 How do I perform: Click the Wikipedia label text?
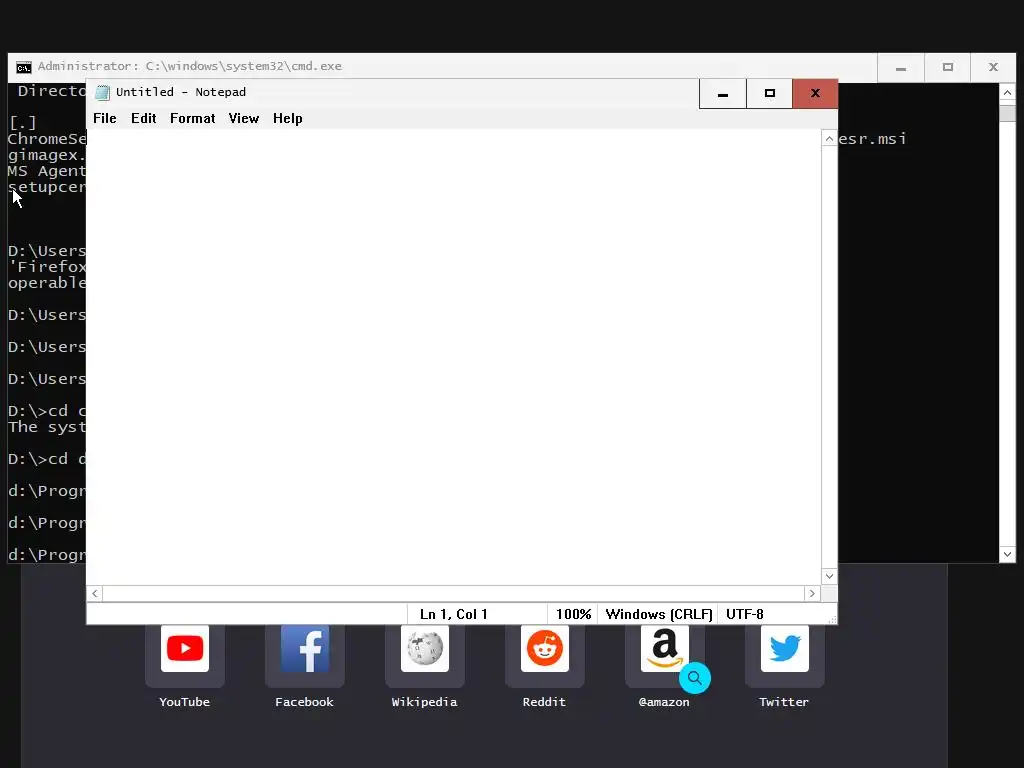pos(424,702)
